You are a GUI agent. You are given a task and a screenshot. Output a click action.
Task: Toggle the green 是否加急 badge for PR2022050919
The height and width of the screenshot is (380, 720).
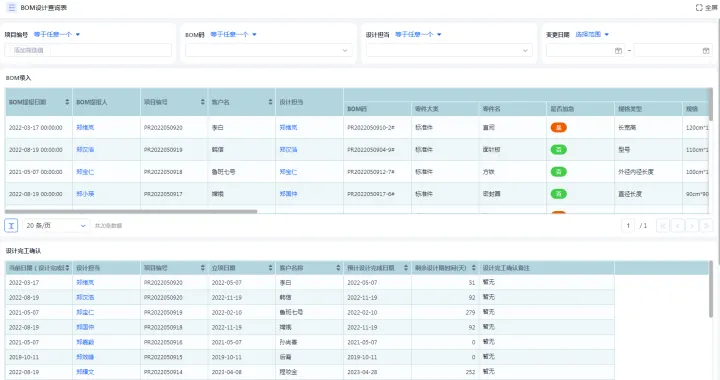pyautogui.click(x=558, y=150)
